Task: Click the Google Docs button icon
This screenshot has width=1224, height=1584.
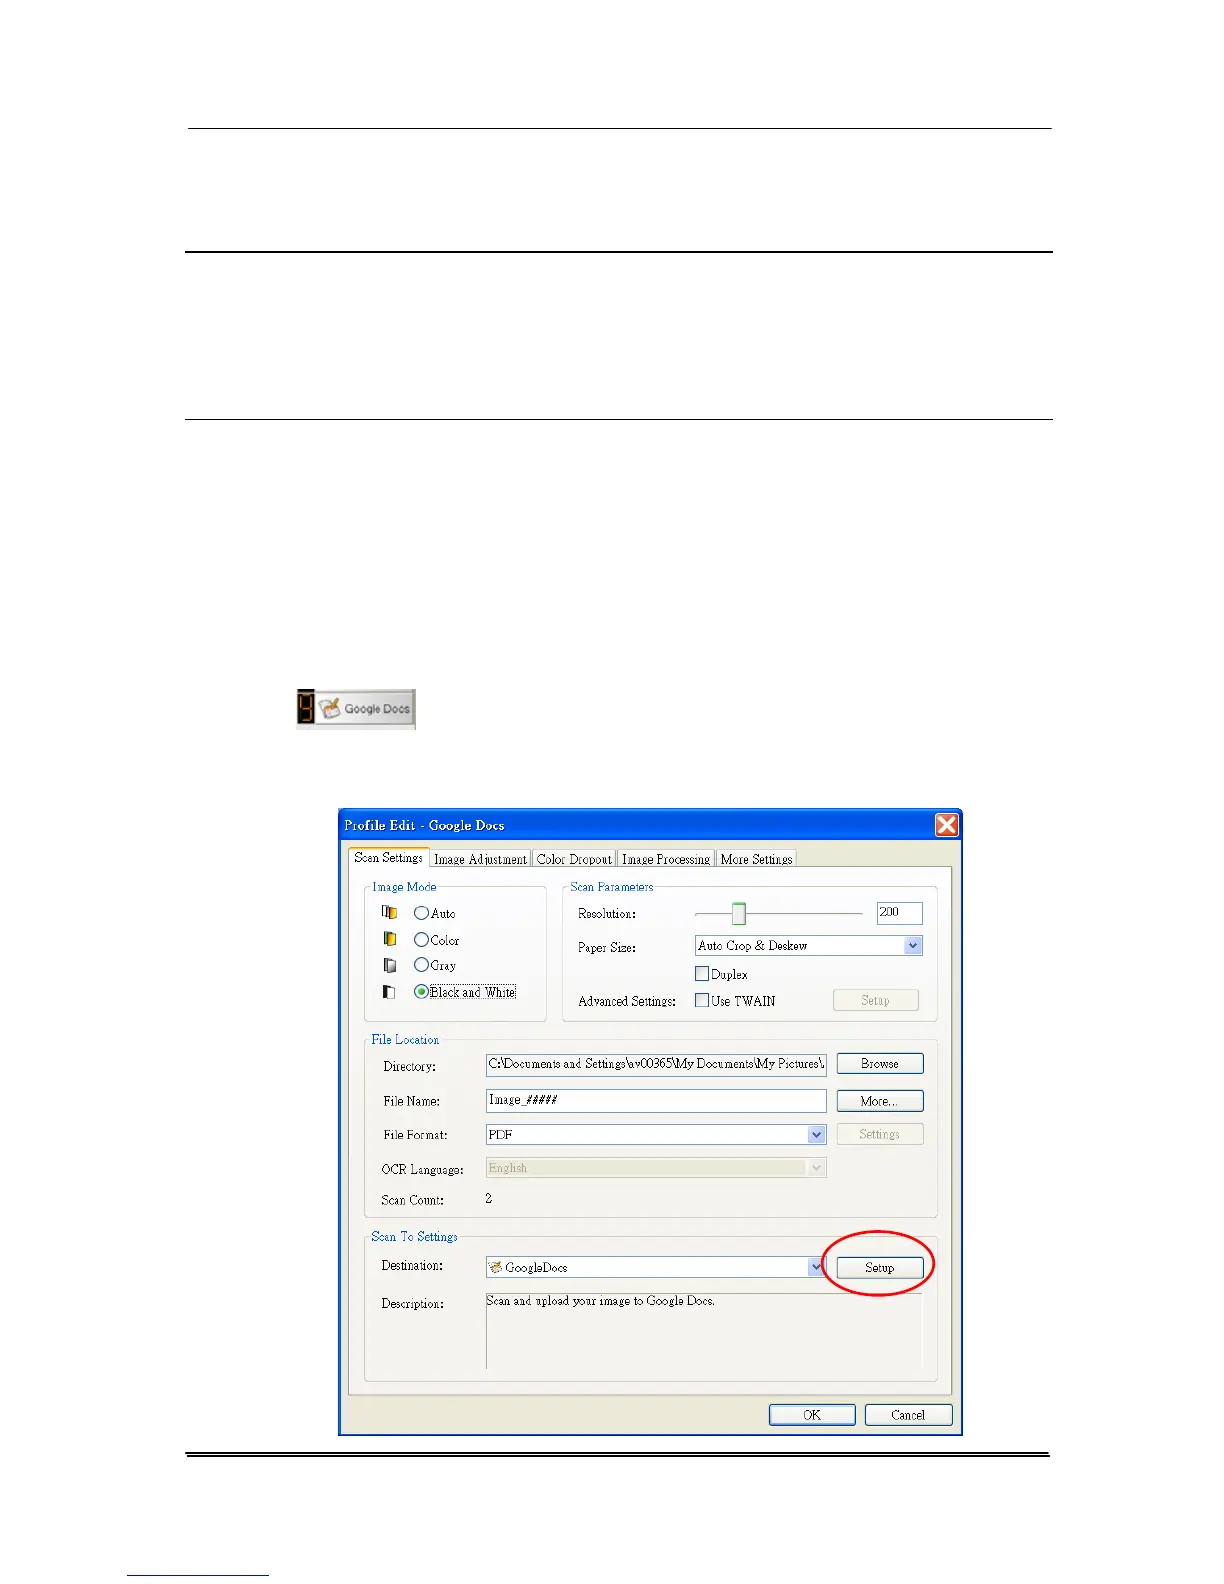Action: coord(355,708)
